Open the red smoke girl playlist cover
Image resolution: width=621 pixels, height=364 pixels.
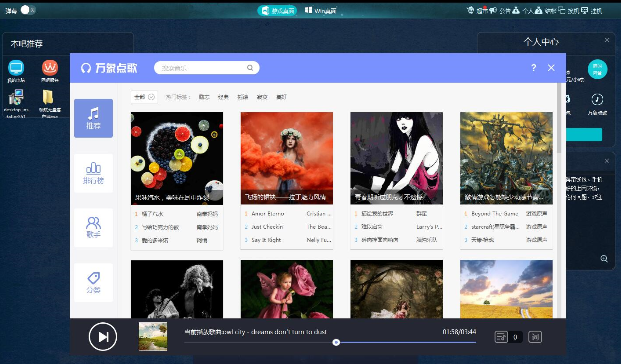(287, 158)
